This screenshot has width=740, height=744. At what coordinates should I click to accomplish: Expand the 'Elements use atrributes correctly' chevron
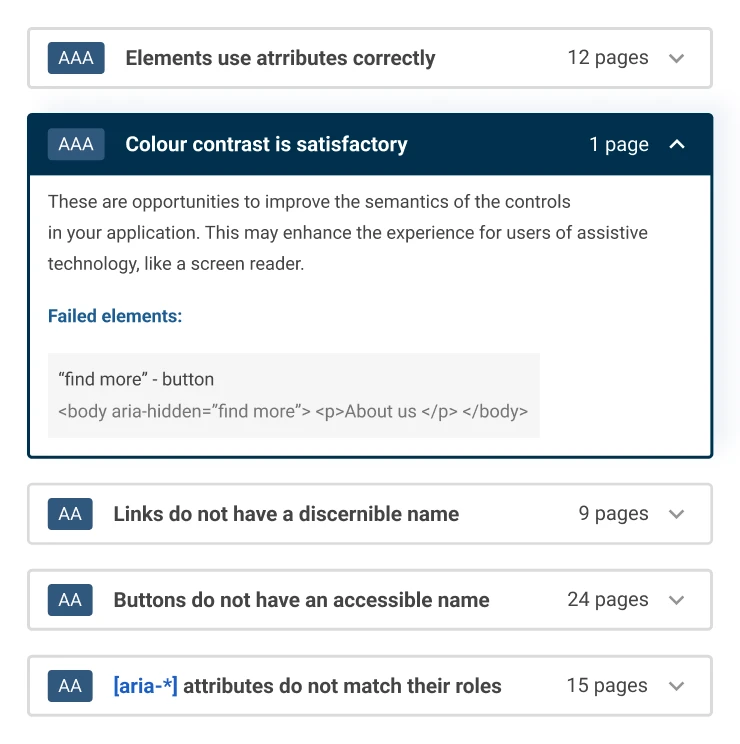click(677, 58)
